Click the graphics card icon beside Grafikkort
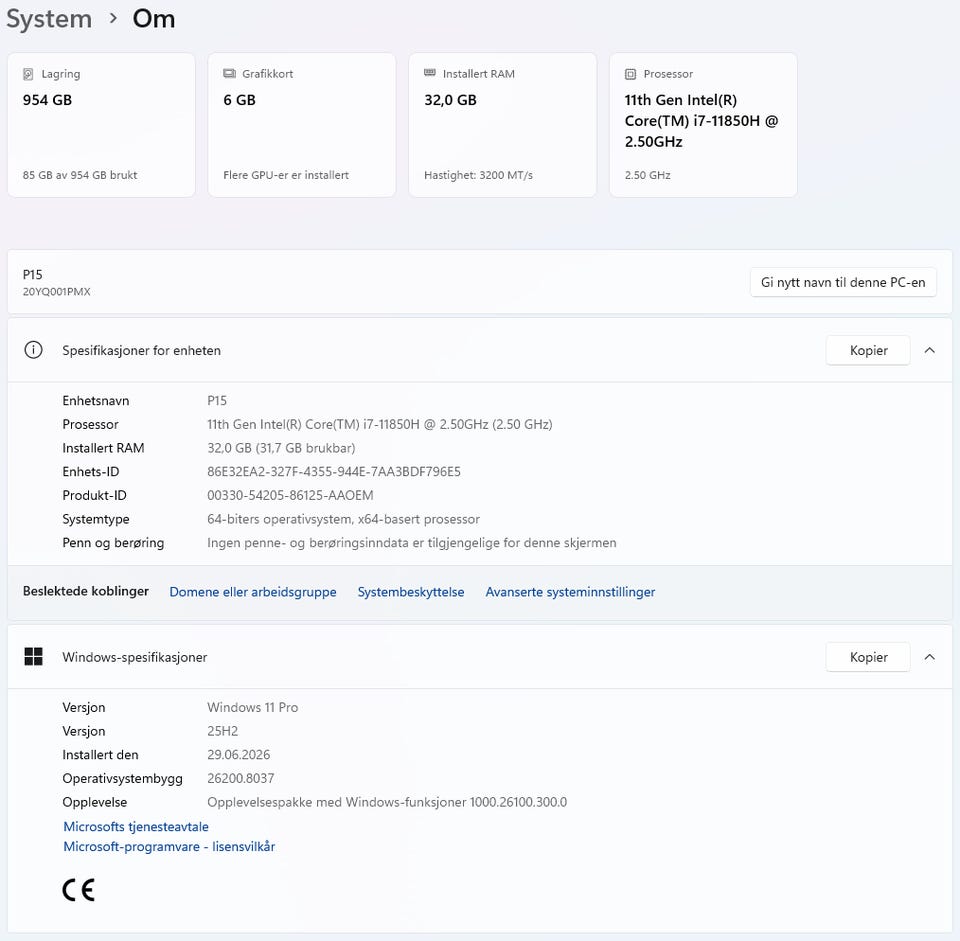960x941 pixels. [230, 73]
